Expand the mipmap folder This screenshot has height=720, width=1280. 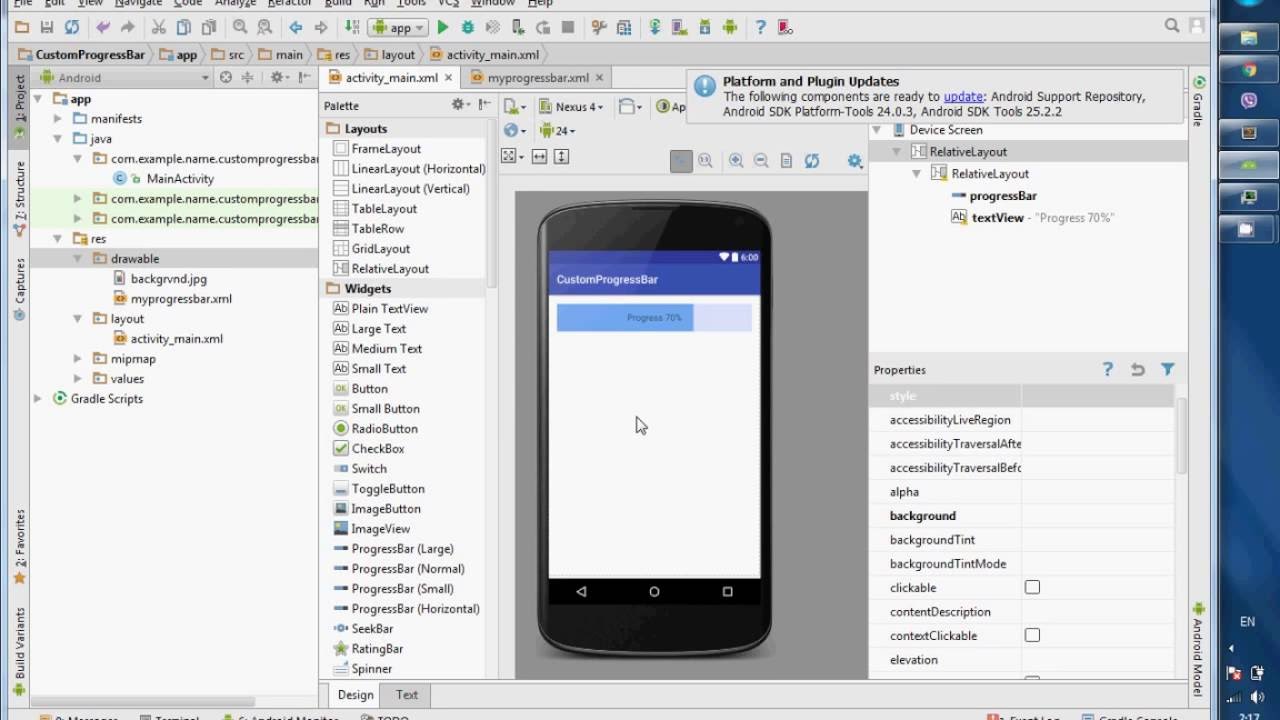78,358
